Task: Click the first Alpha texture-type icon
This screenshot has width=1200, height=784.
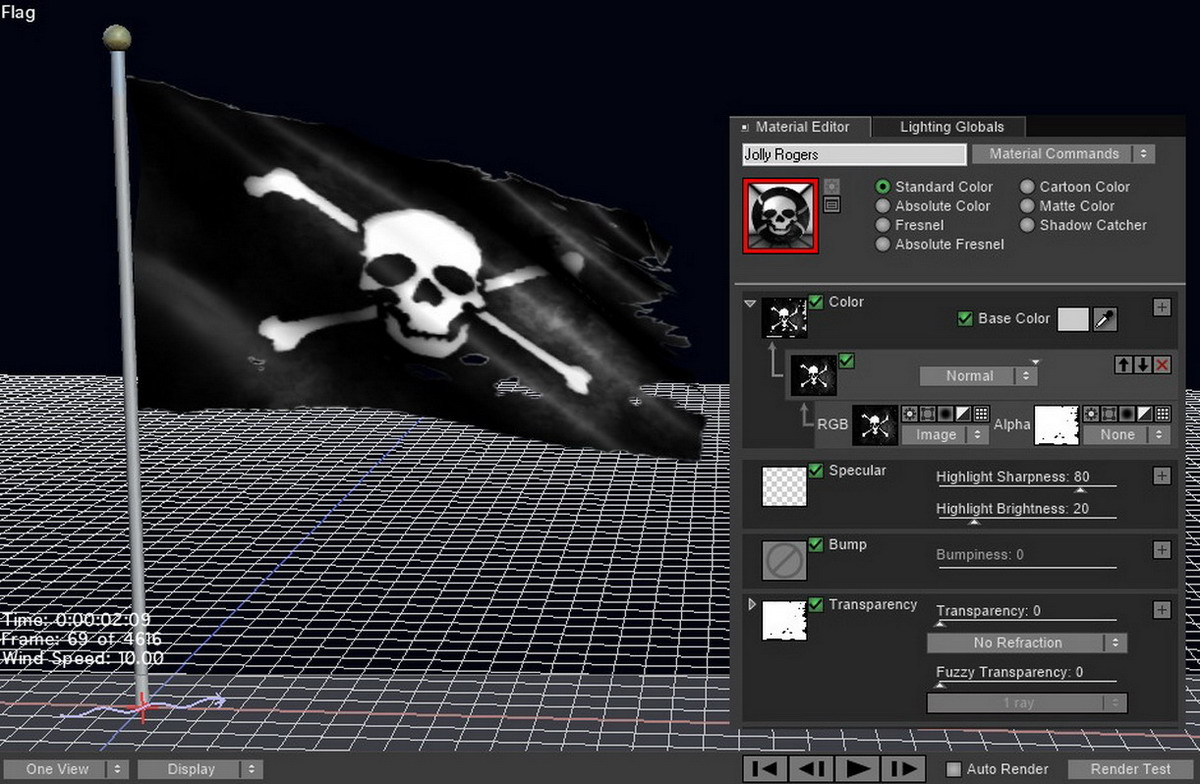Action: 1091,414
